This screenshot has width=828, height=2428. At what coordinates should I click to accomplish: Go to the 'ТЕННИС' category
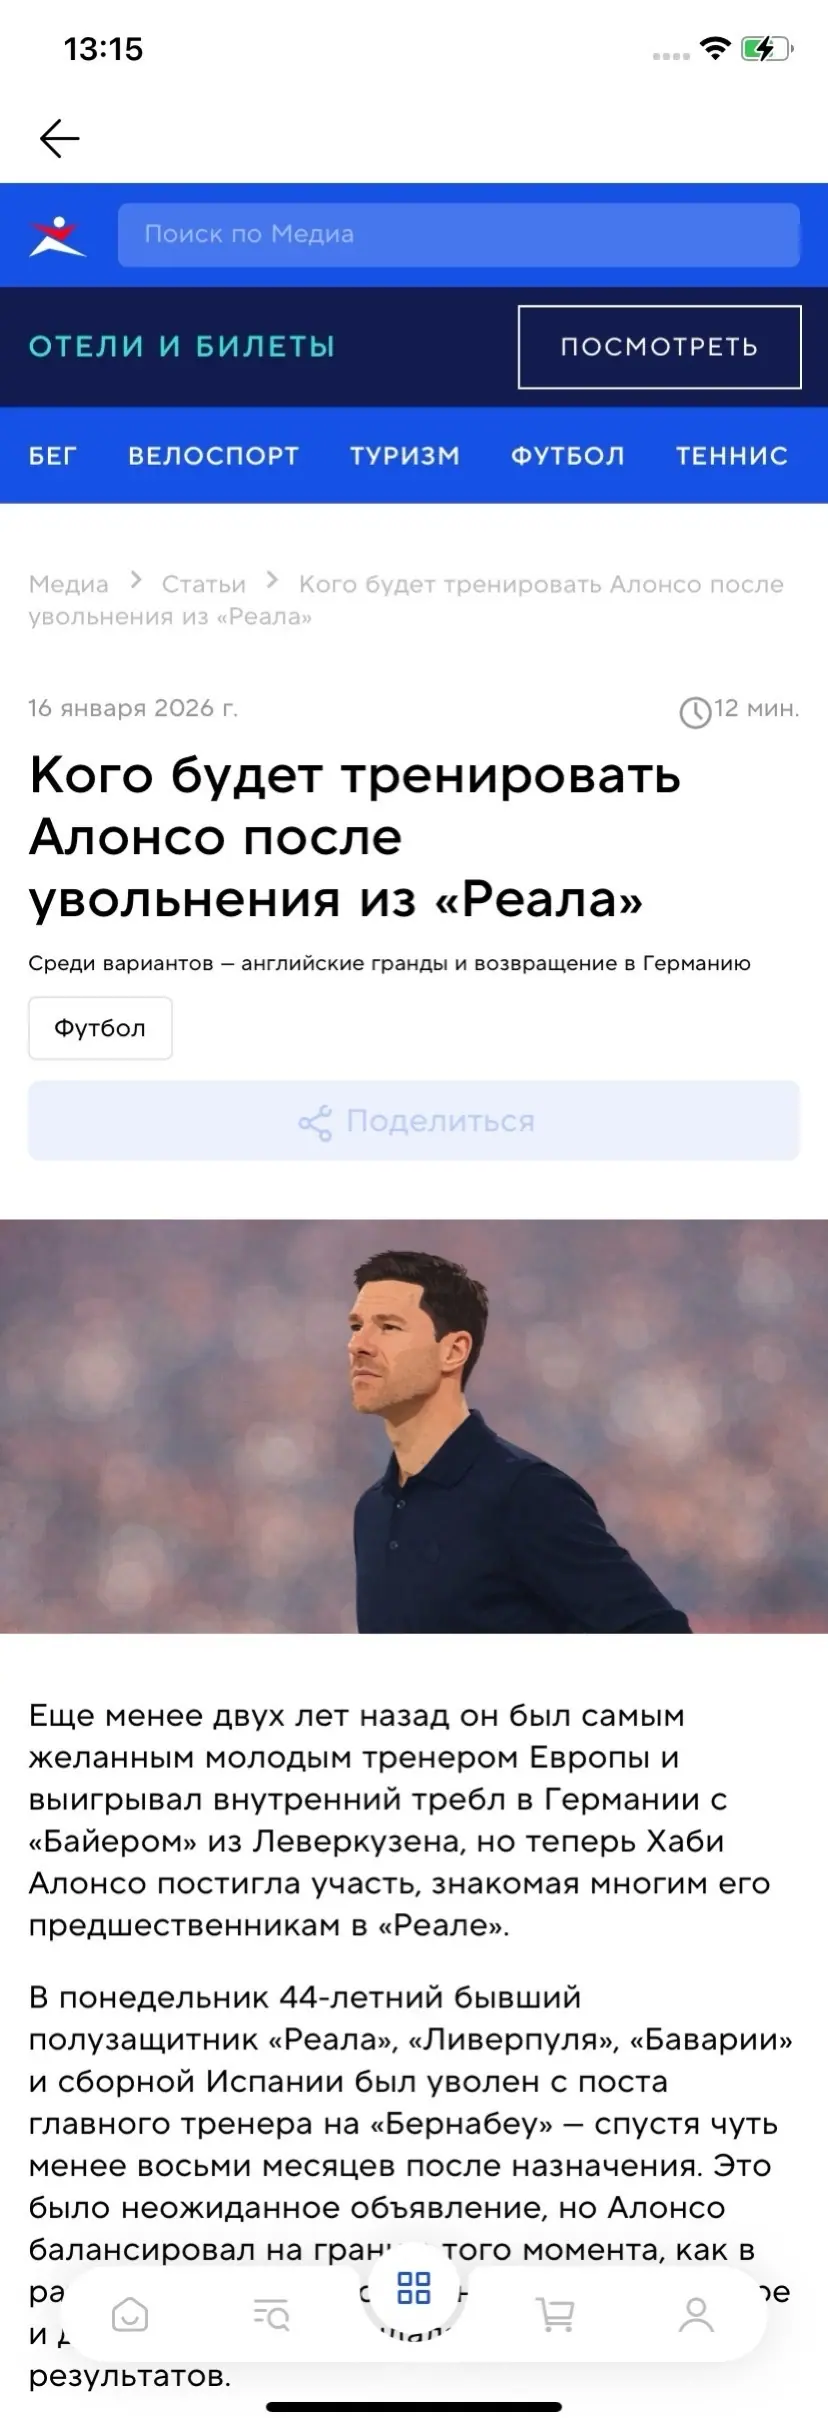[x=732, y=456]
